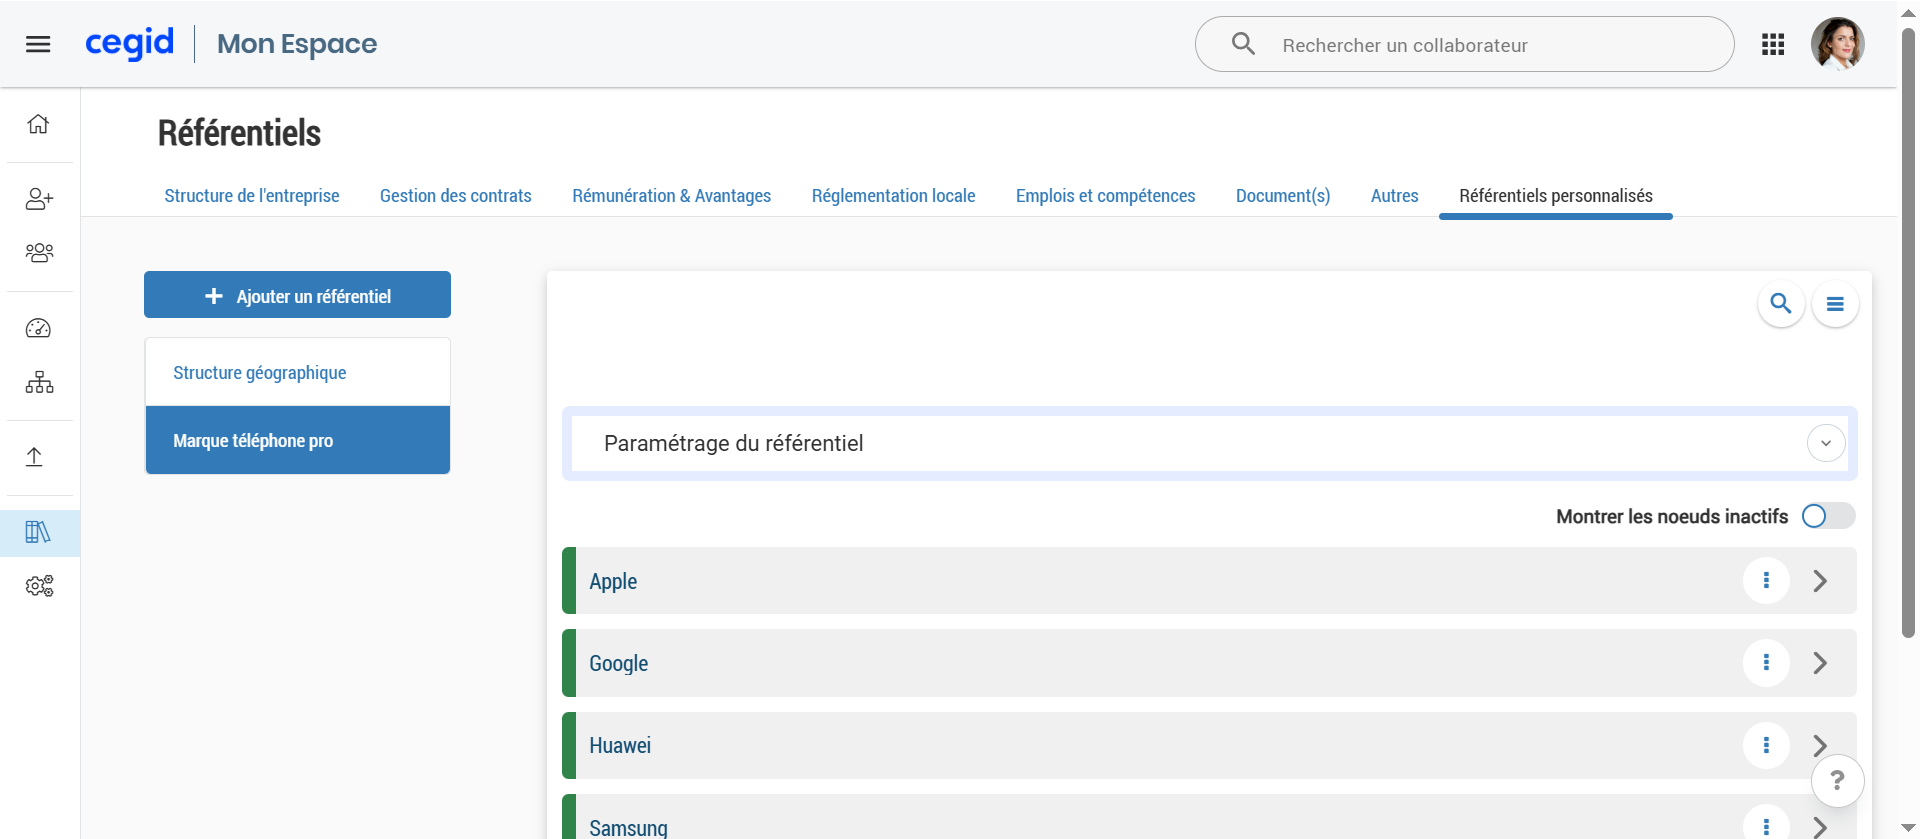Expand the Paramétrage du référentiel section
1920x839 pixels.
(1825, 443)
